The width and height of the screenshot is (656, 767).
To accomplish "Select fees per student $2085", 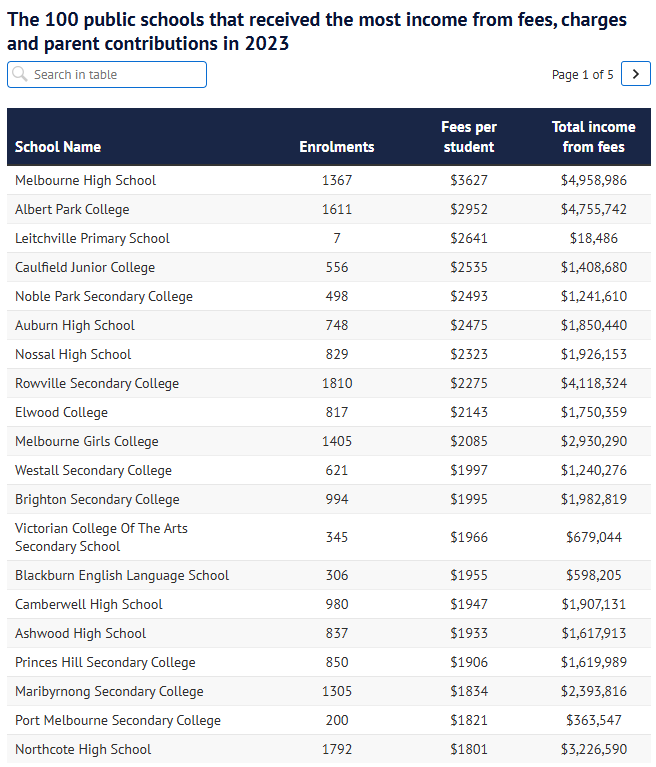I will (469, 441).
